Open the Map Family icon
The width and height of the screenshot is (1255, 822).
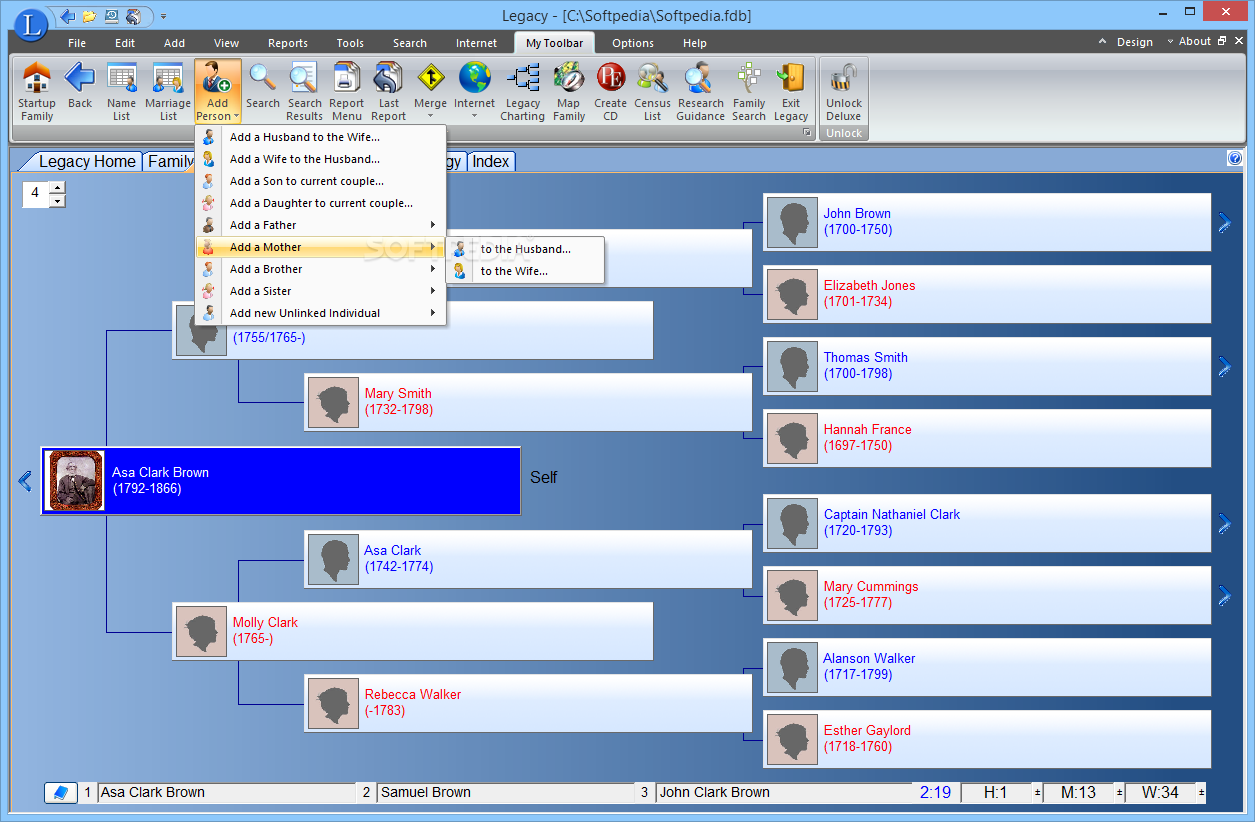[568, 91]
